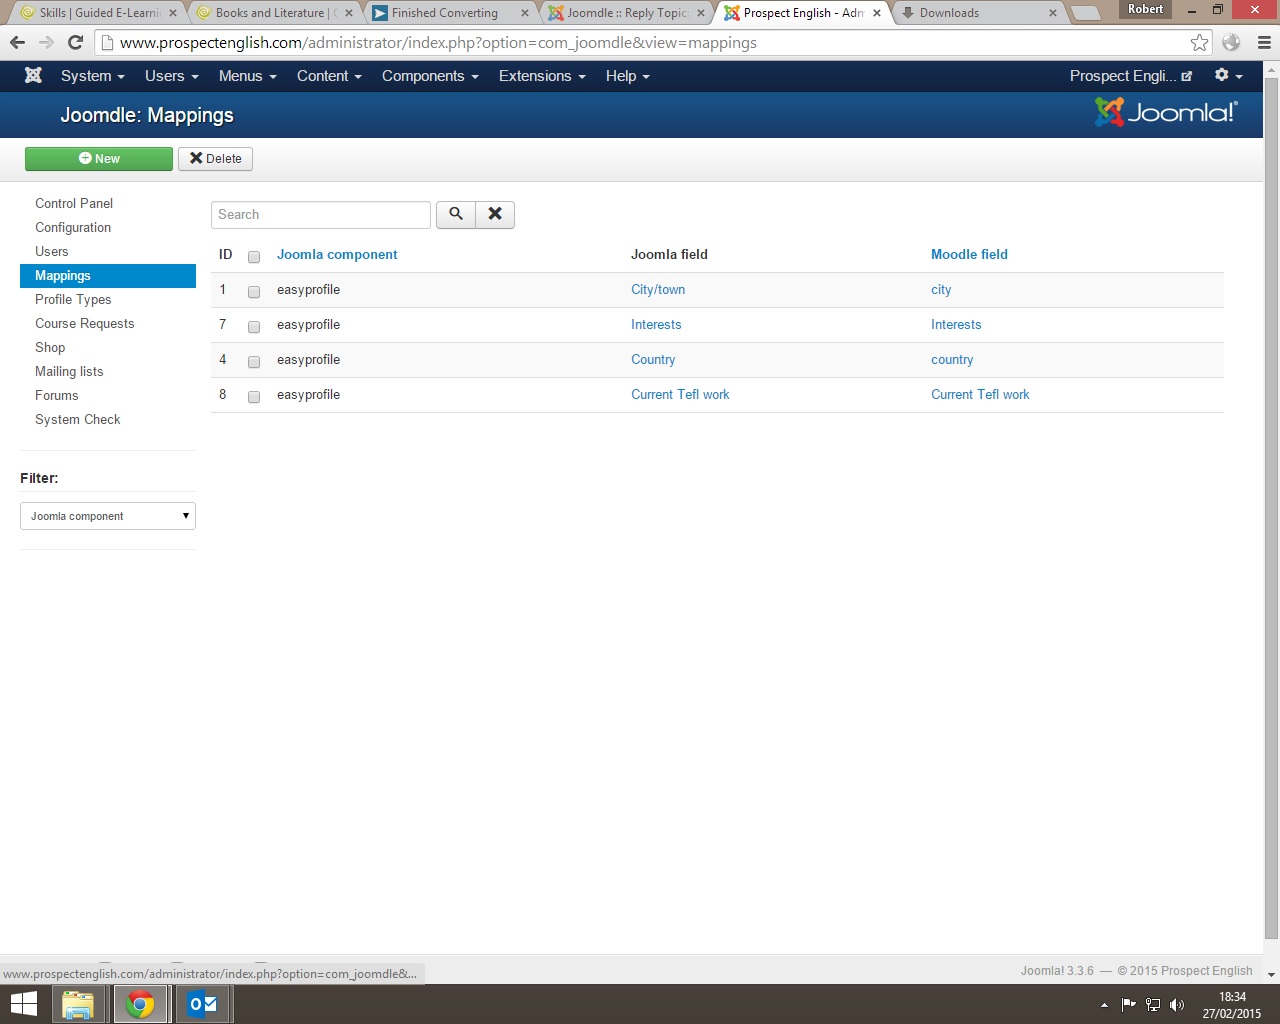
Task: Open Course Requests in the sidebar
Action: [x=84, y=323]
